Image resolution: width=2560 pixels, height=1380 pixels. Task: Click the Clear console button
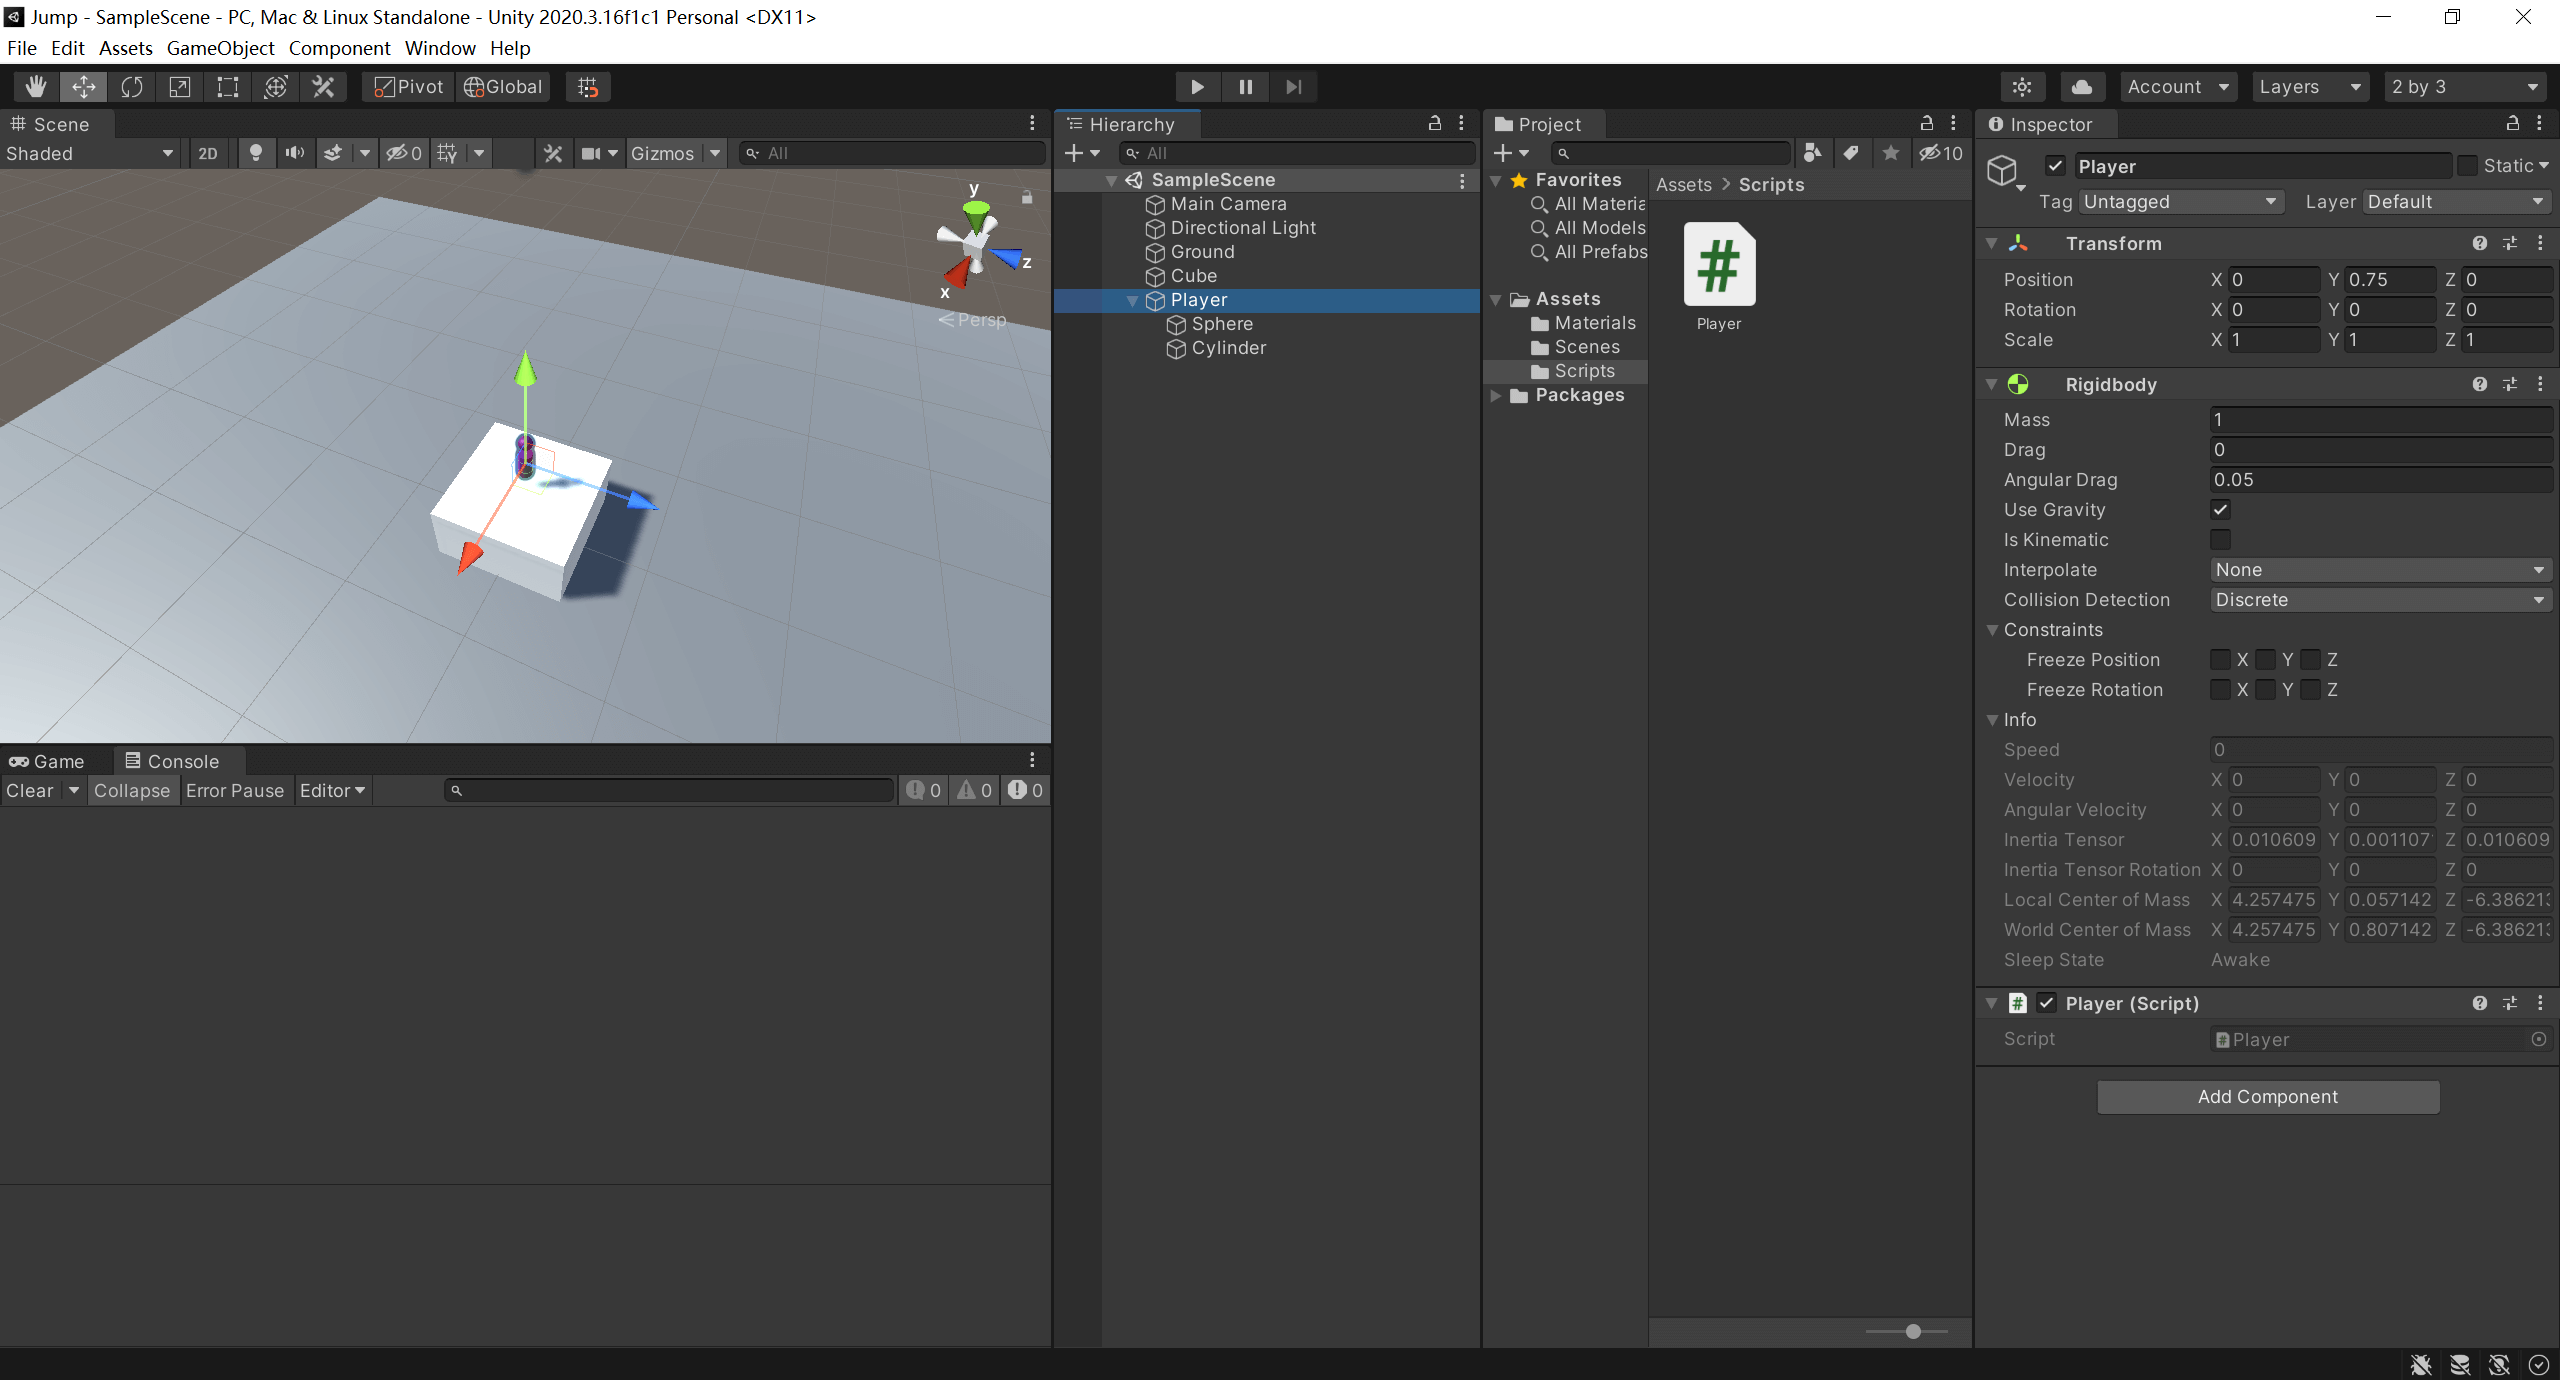30,790
